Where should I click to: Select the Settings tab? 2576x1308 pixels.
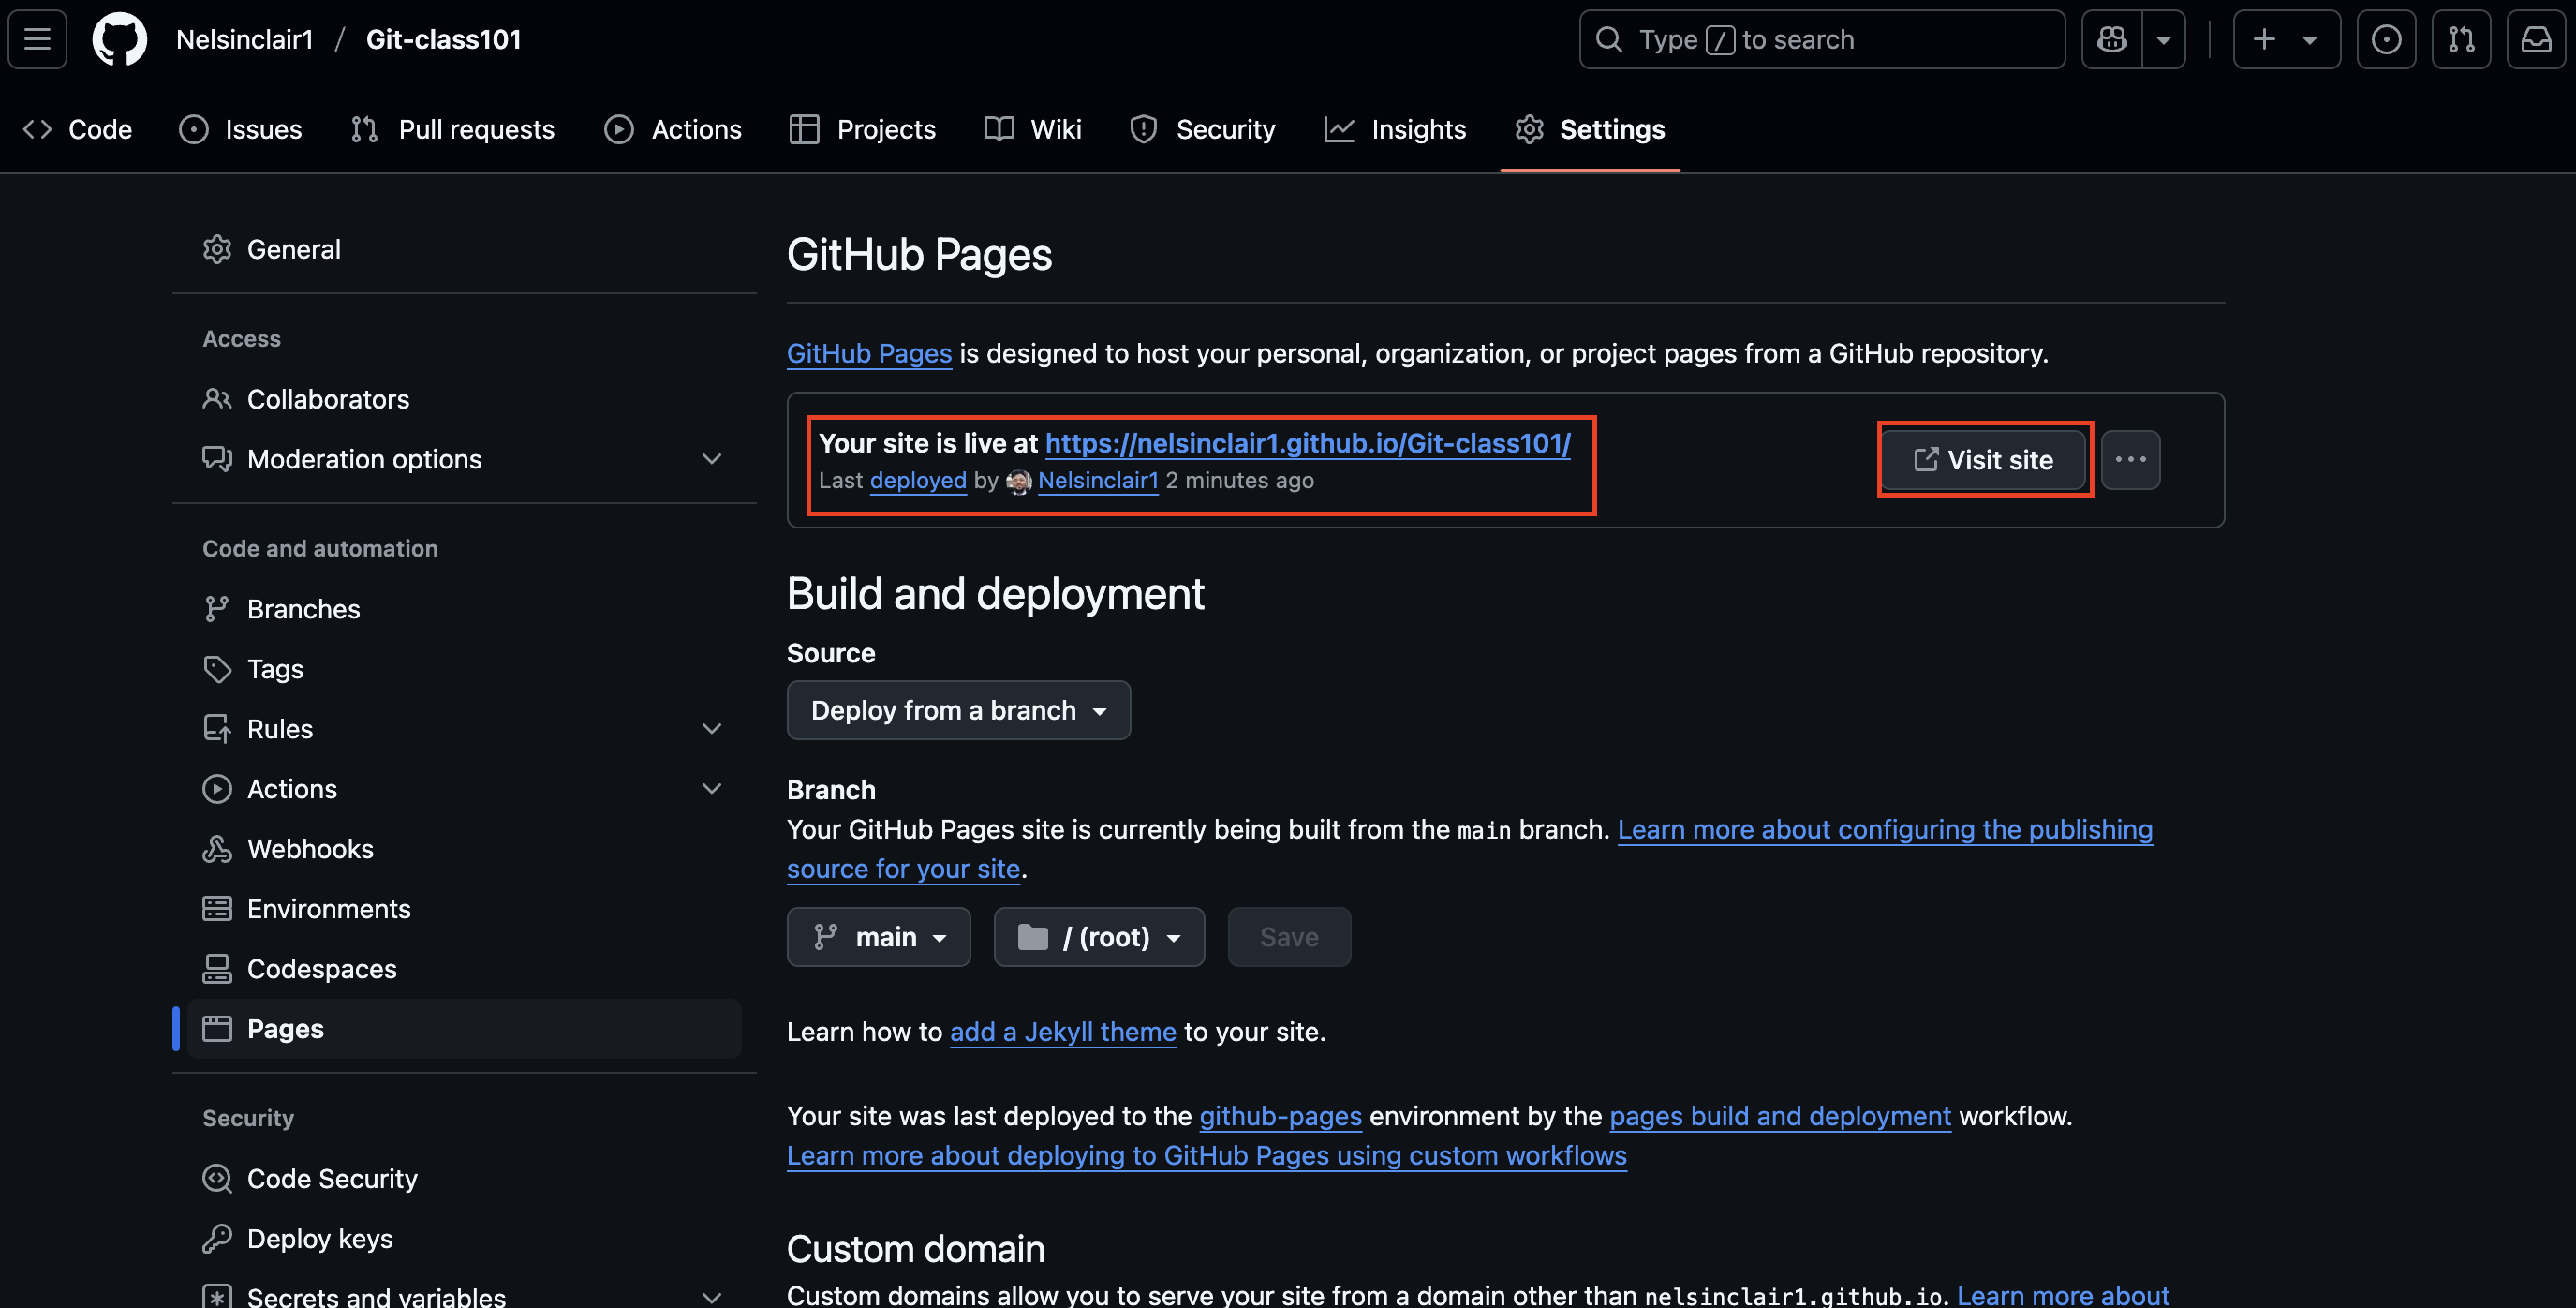[x=1590, y=129]
